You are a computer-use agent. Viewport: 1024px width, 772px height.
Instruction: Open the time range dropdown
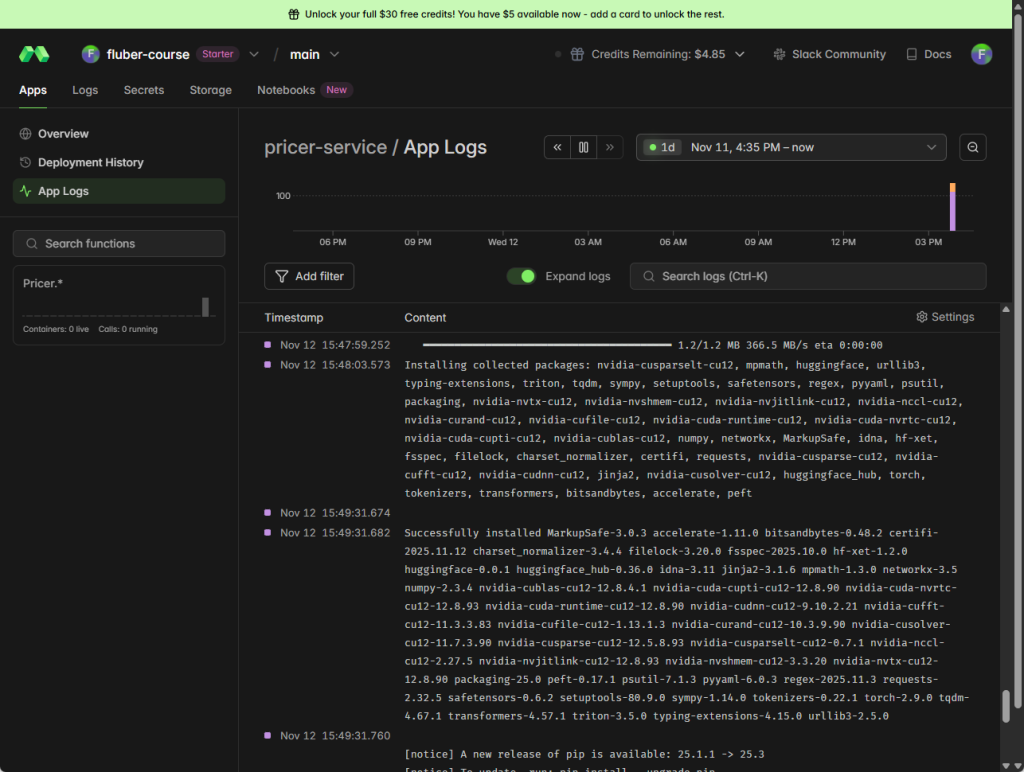pos(791,147)
